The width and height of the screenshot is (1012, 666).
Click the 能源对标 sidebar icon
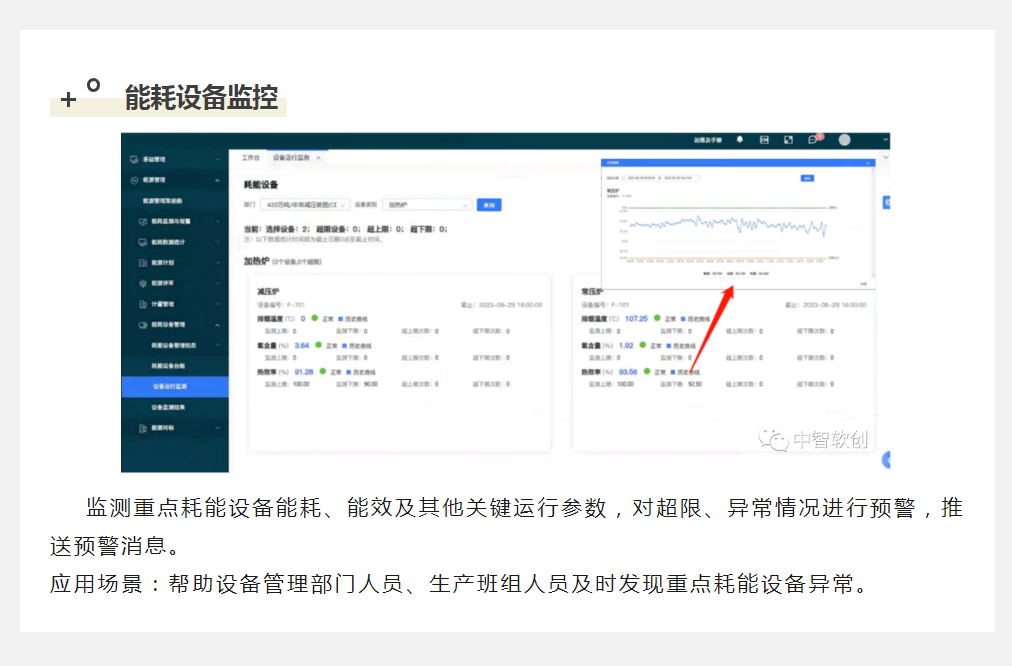tap(142, 428)
